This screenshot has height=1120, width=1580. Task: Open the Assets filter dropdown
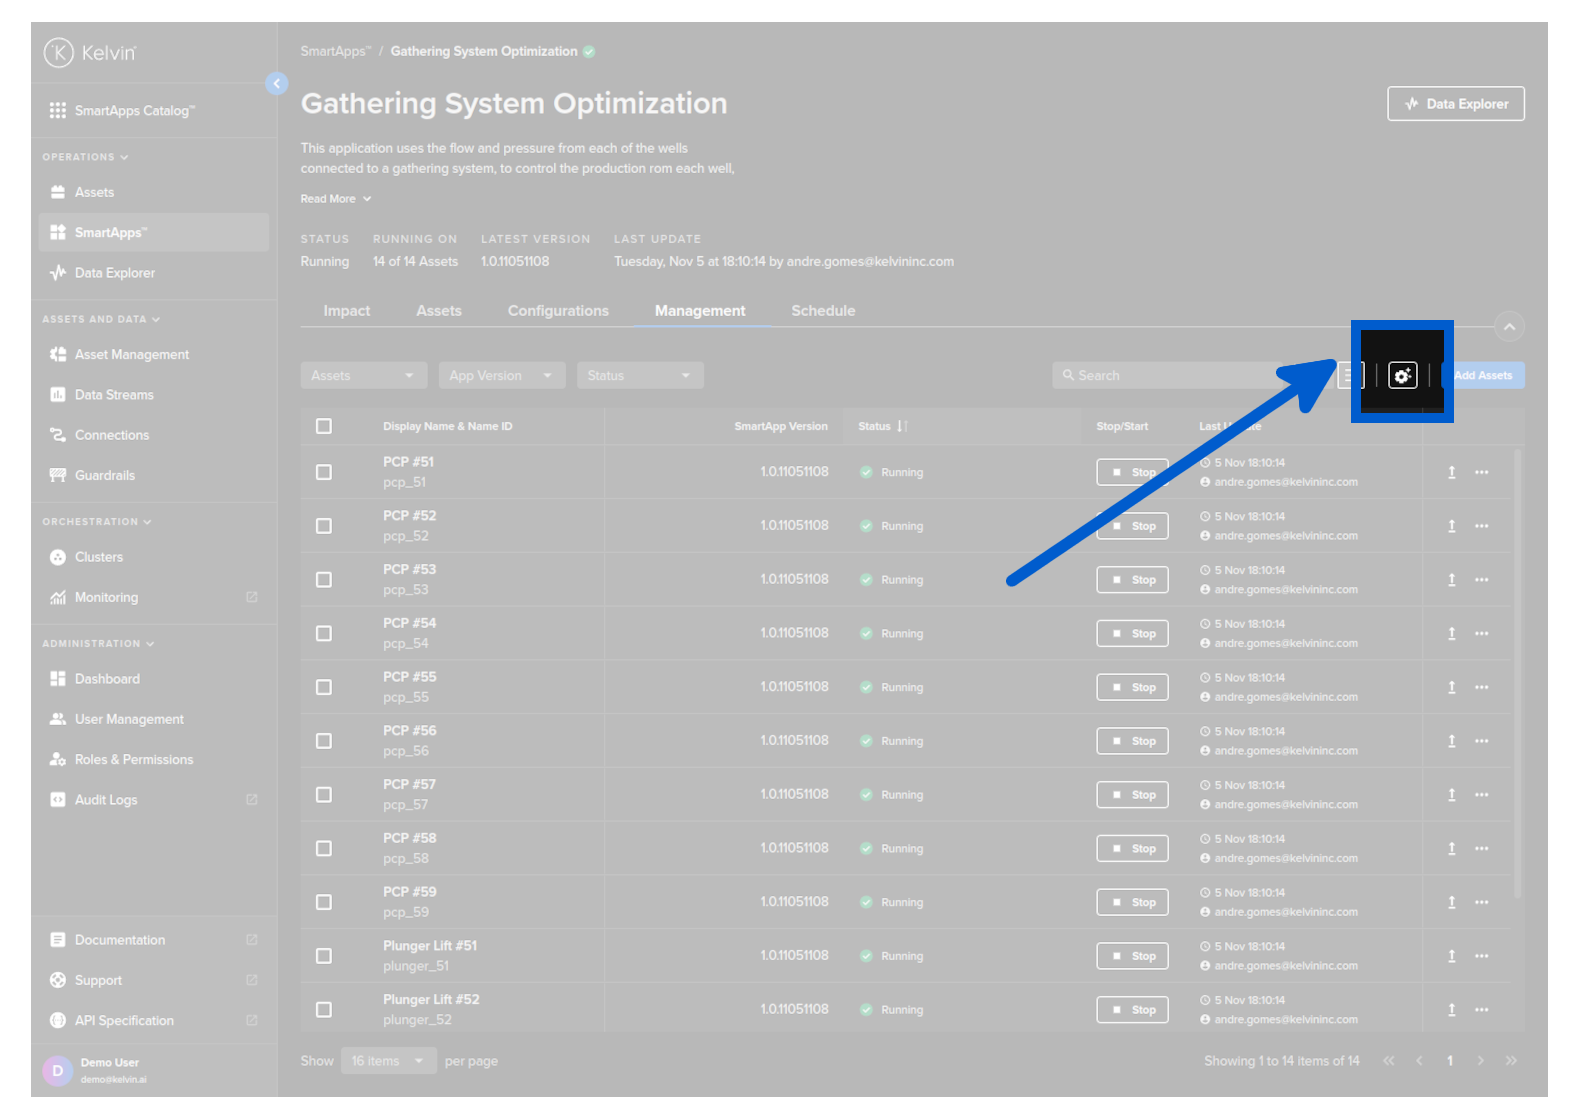click(363, 376)
